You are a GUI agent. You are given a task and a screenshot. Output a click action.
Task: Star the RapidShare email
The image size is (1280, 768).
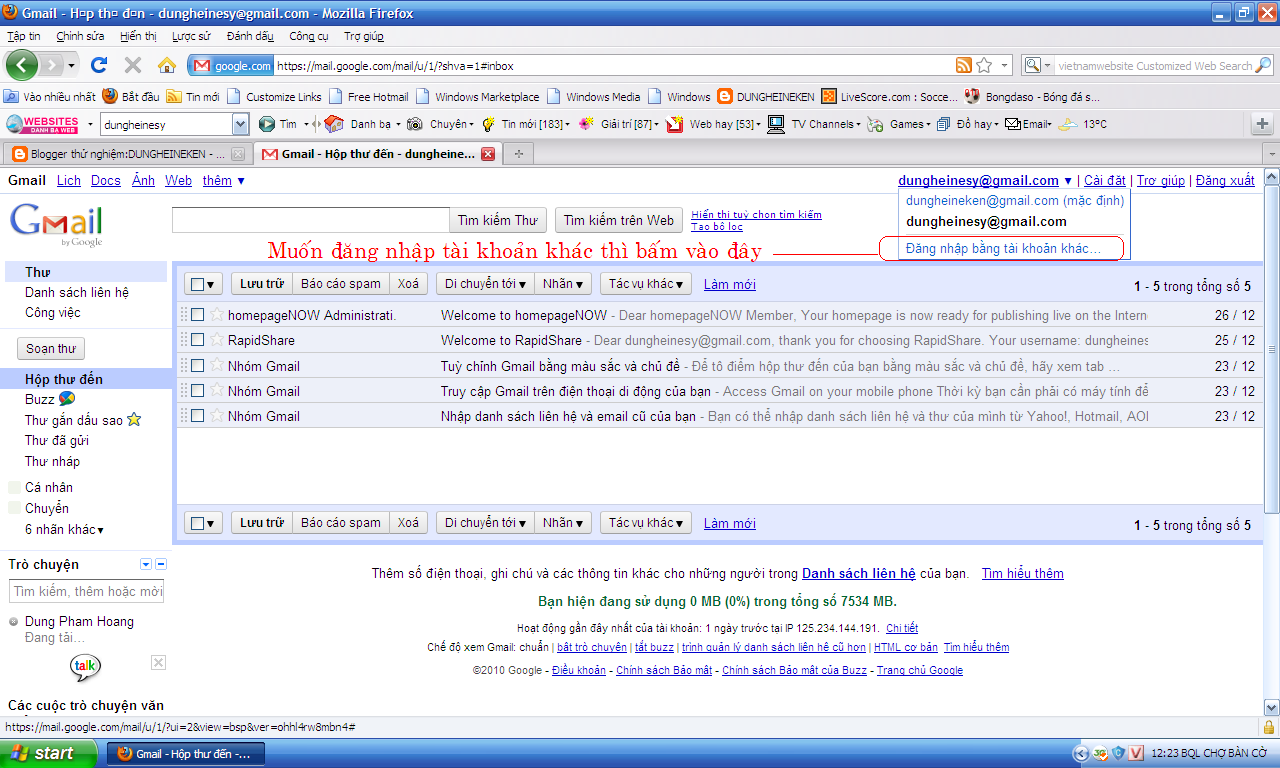(x=216, y=340)
